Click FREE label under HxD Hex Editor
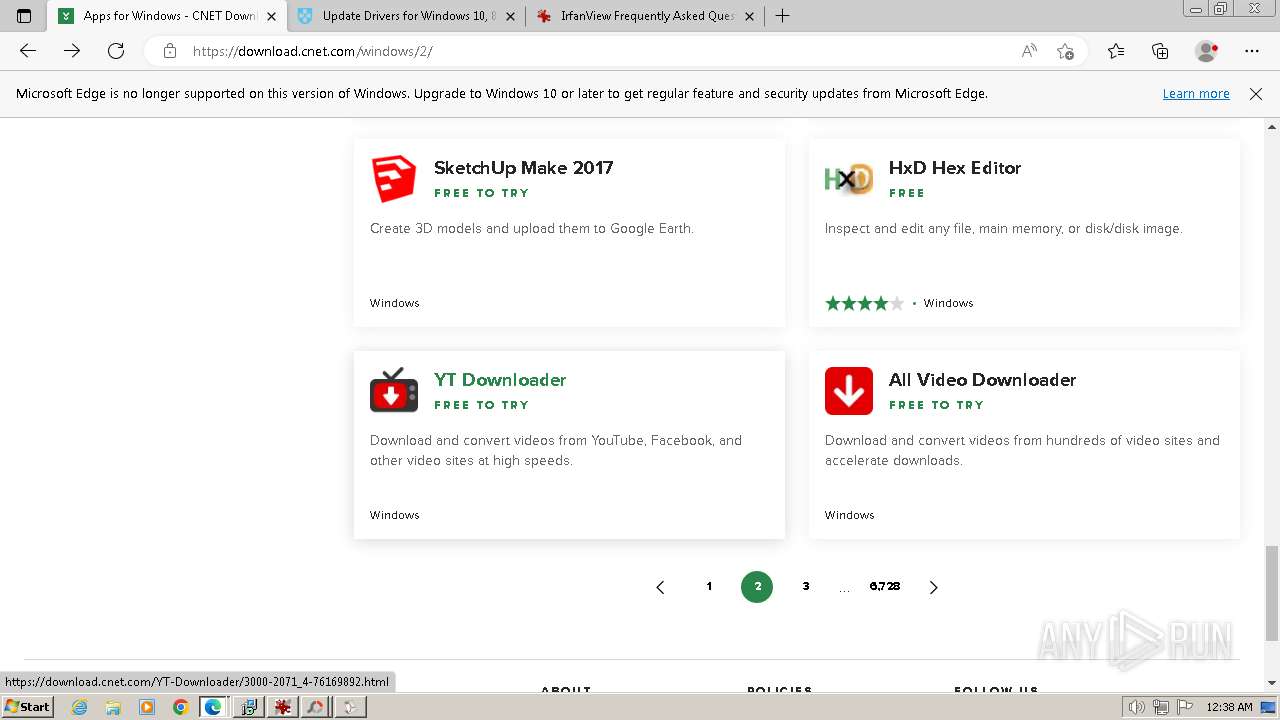 pos(907,193)
